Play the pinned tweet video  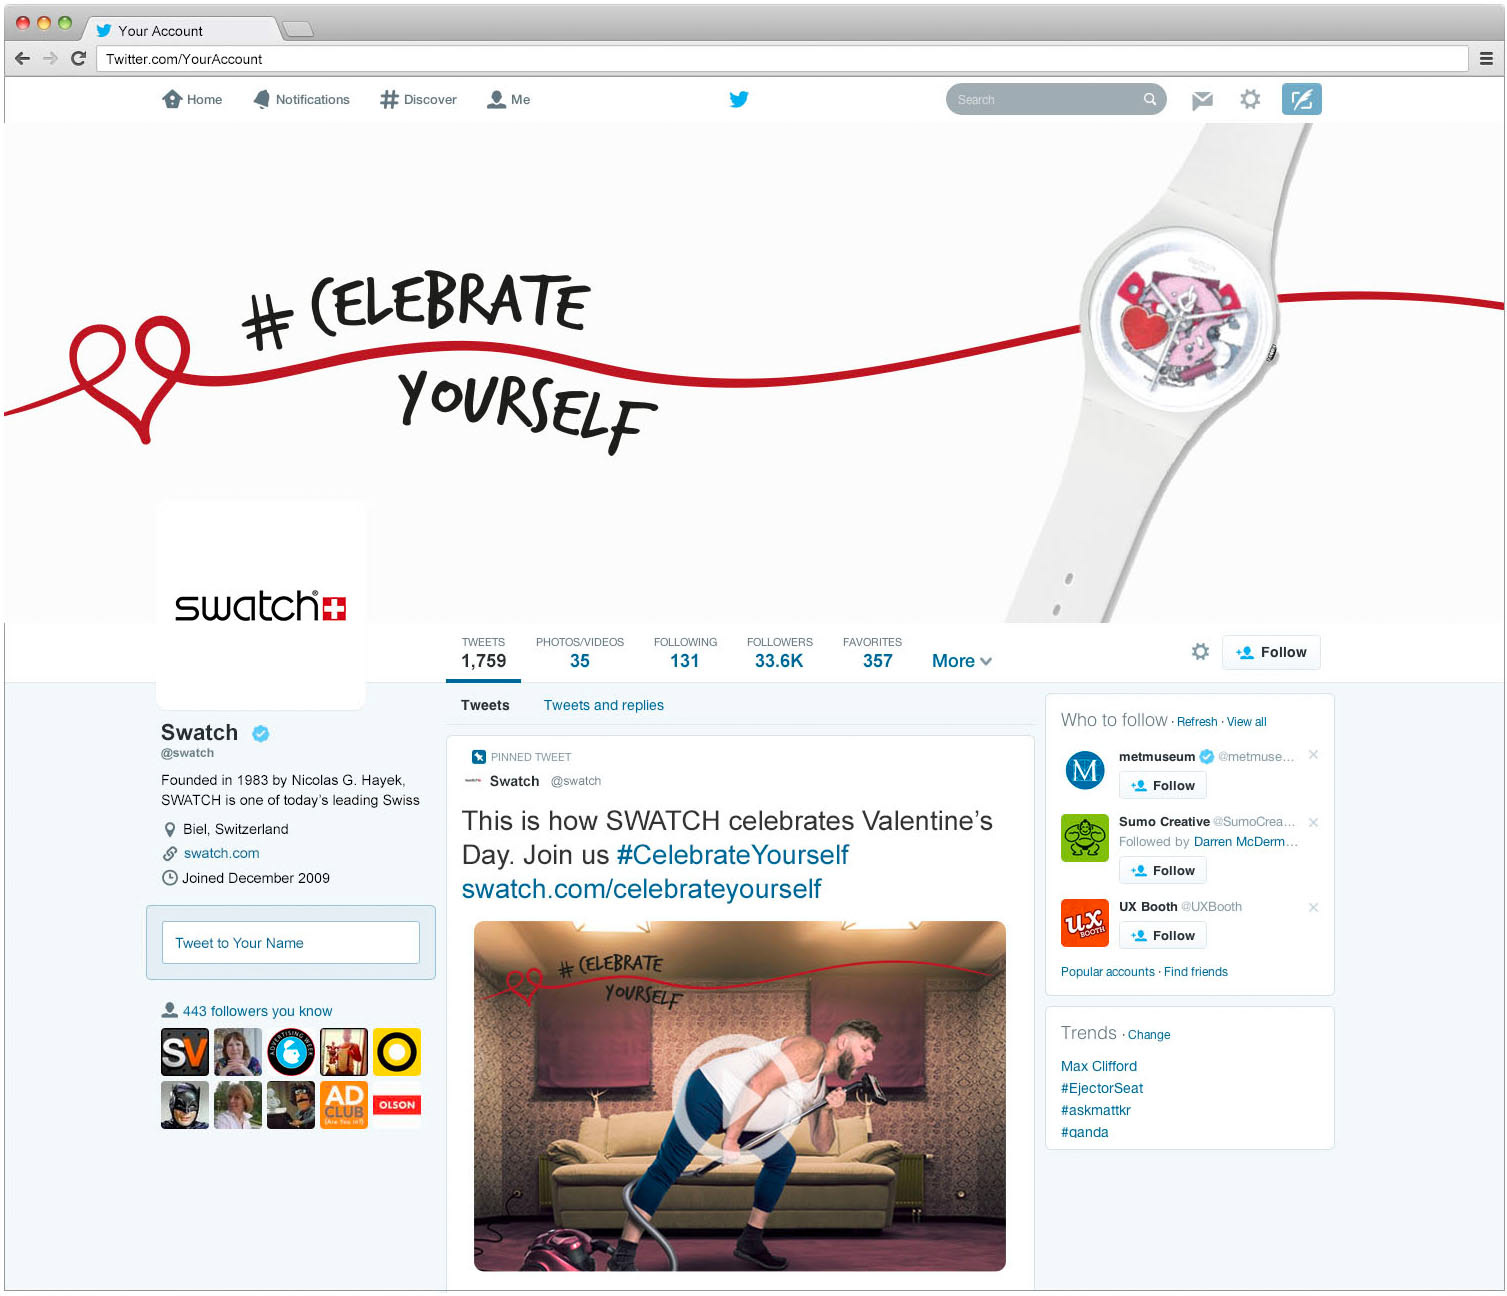(739, 1096)
